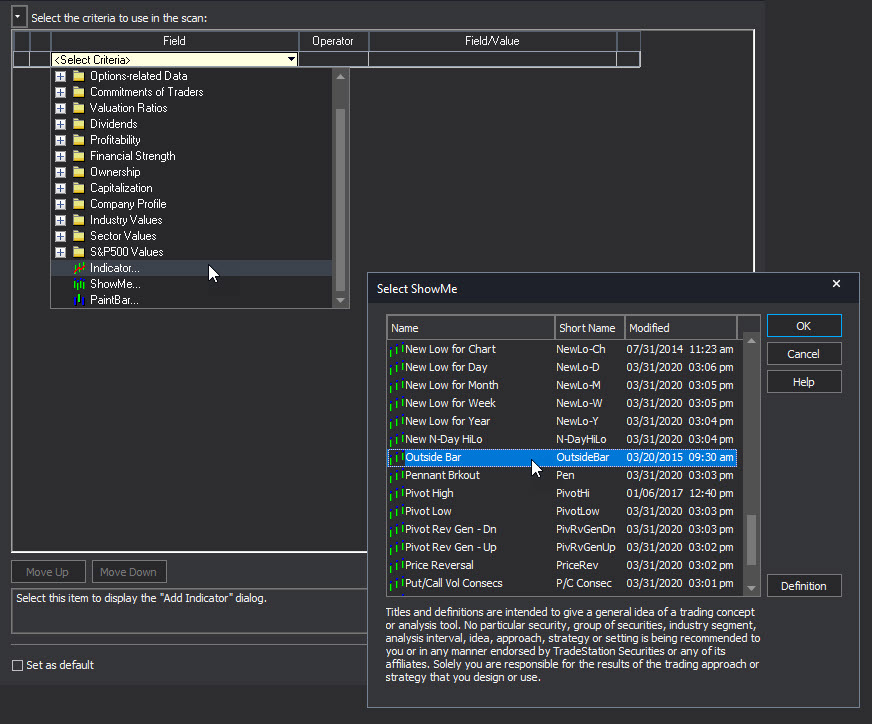Viewport: 872px width, 724px height.
Task: Click the Profitability folder icon
Action: pyautogui.click(x=79, y=140)
